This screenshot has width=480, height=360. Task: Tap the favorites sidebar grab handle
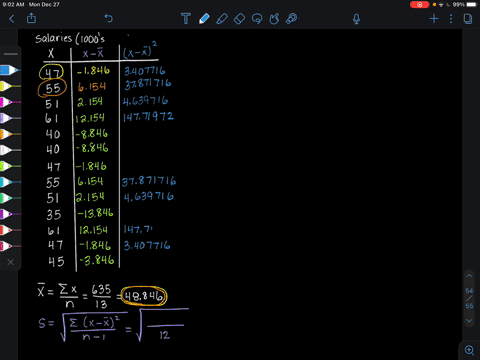pyautogui.click(x=11, y=54)
